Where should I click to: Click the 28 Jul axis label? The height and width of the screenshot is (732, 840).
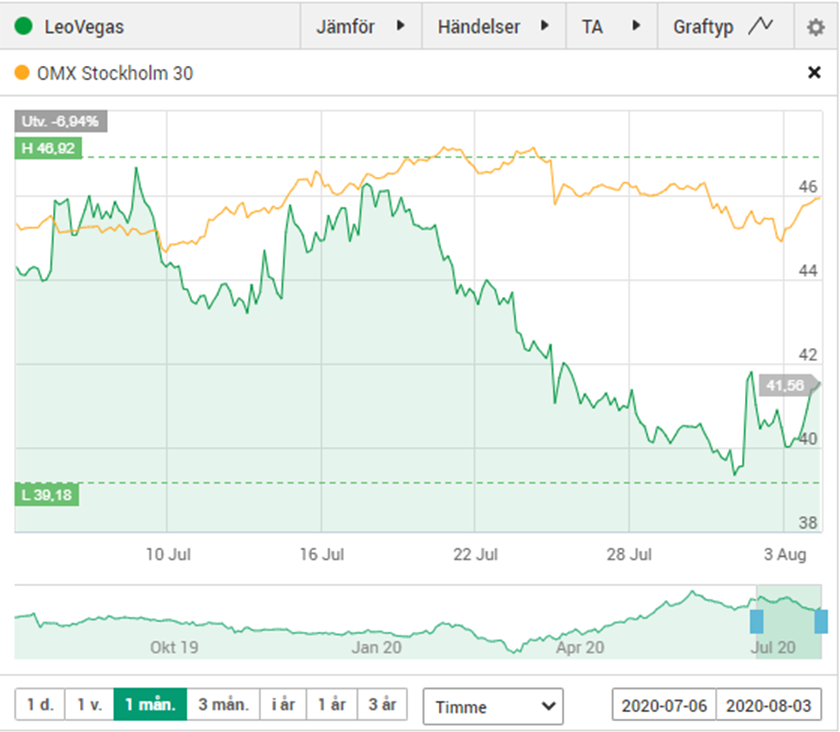click(629, 554)
